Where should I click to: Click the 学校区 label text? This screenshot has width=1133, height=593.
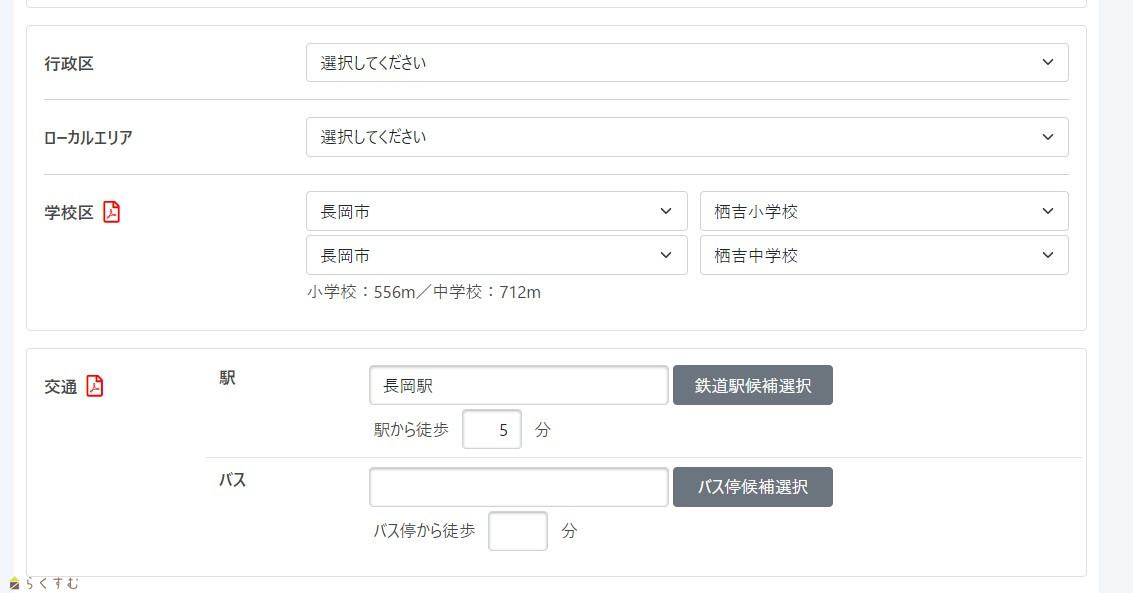pos(69,213)
